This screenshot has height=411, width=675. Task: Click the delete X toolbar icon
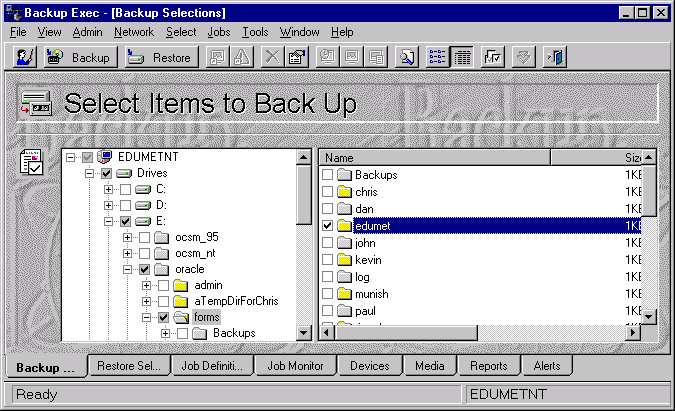pos(272,57)
